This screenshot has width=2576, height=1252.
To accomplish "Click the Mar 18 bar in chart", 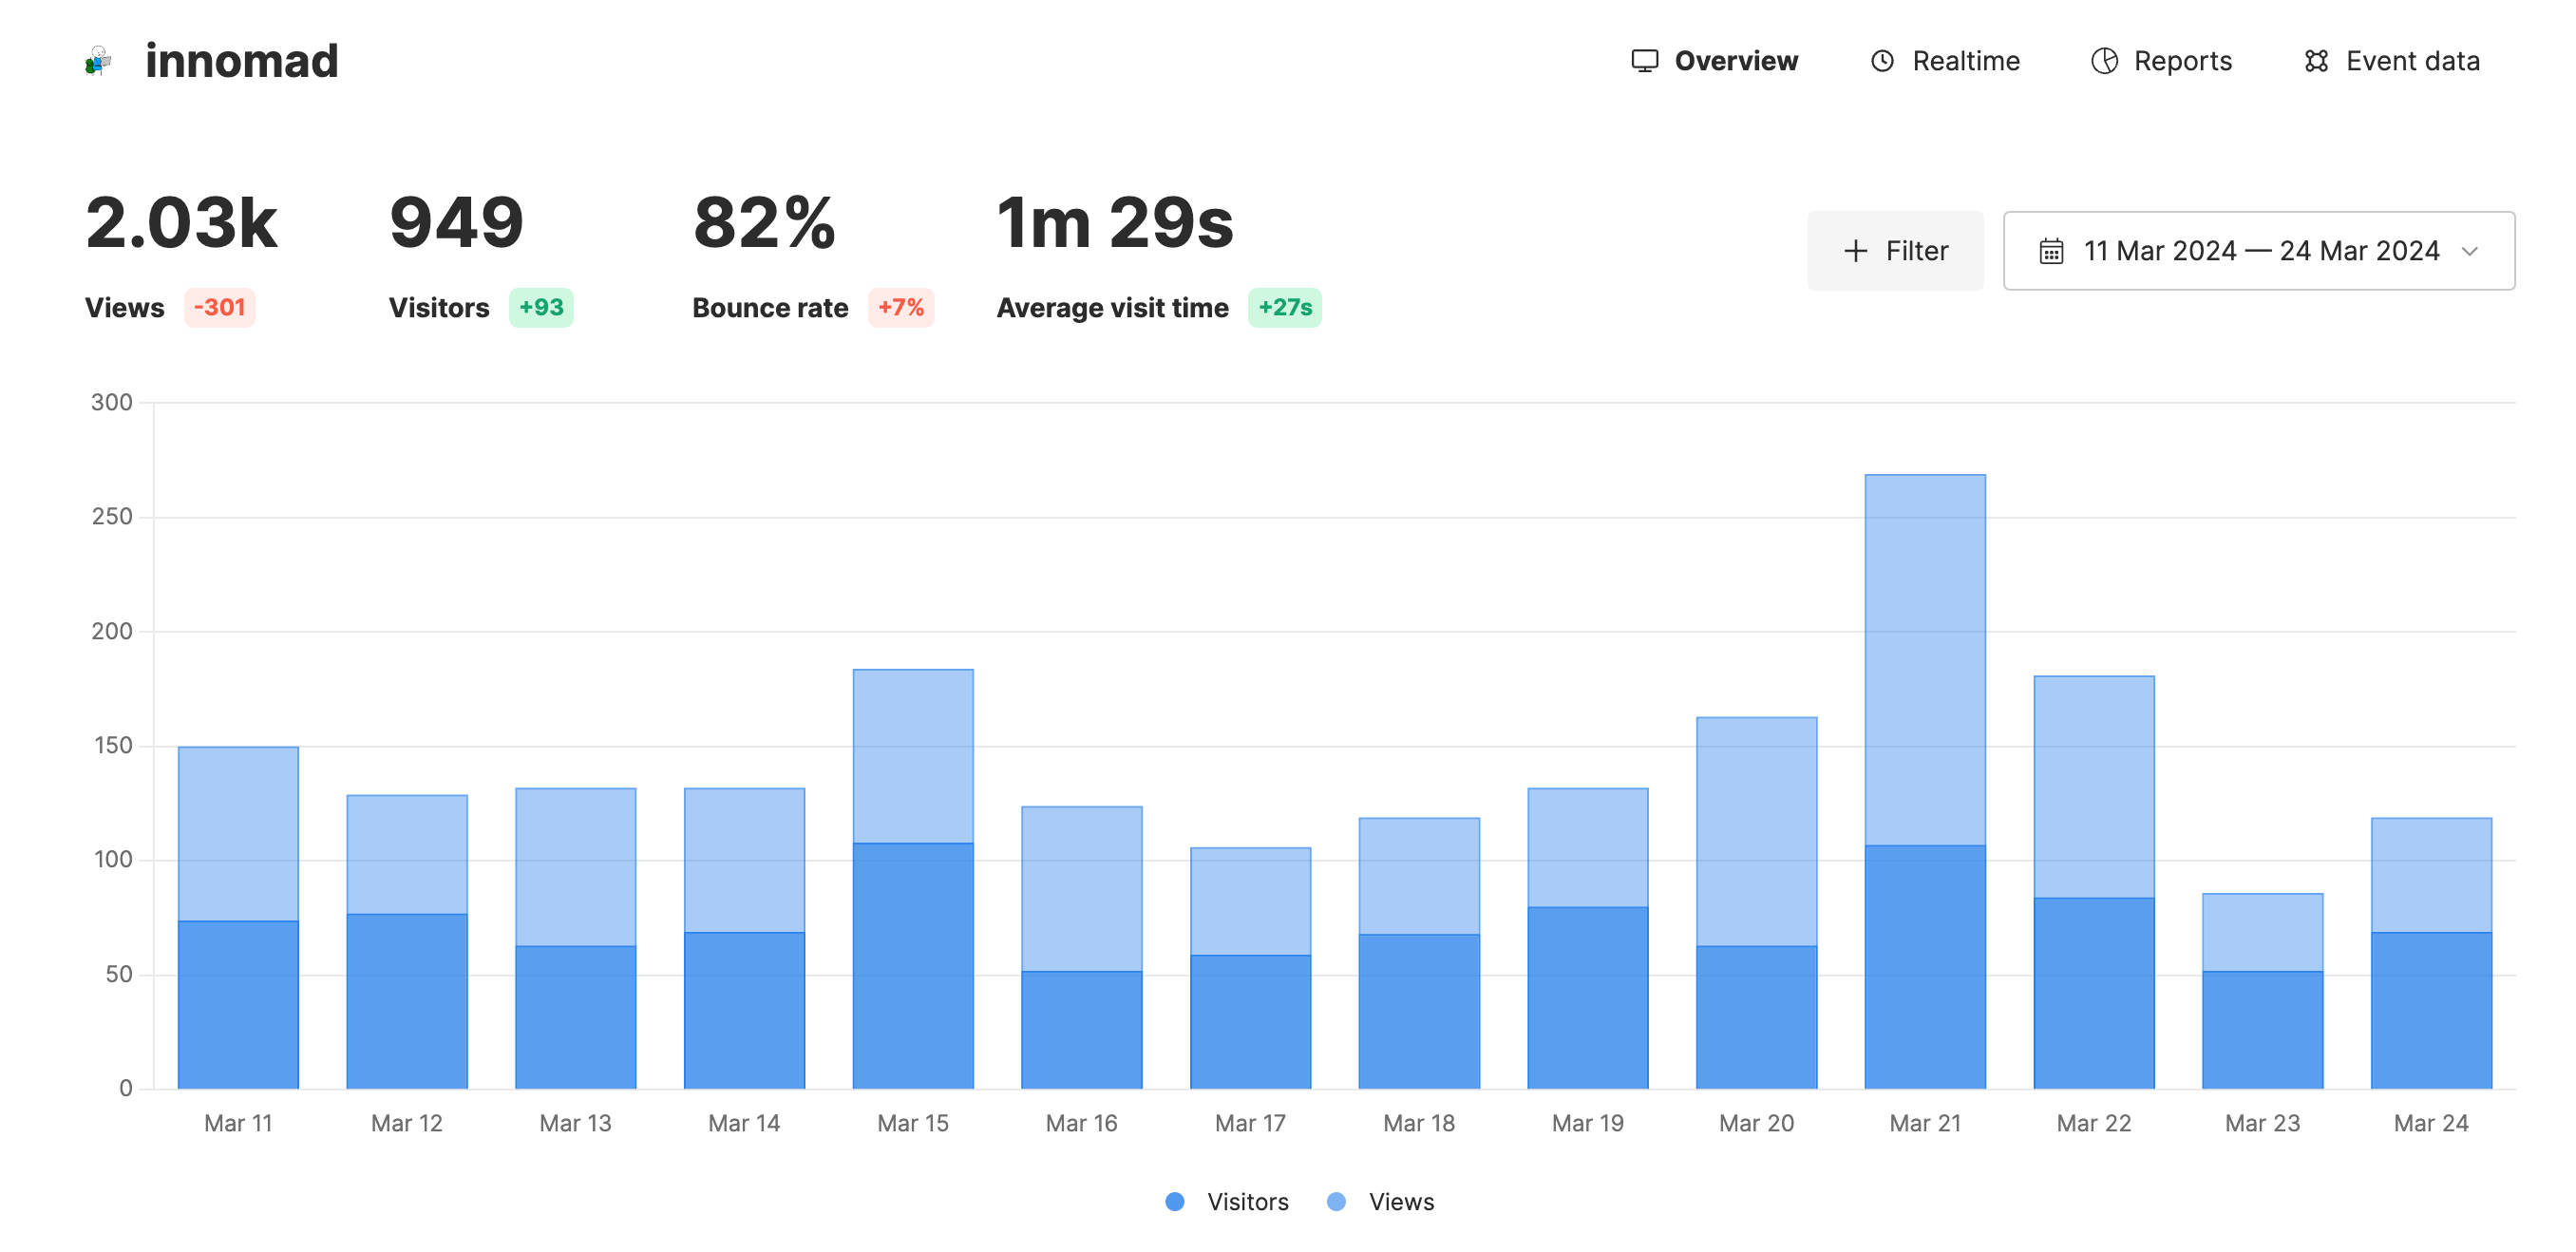I will (1419, 953).
